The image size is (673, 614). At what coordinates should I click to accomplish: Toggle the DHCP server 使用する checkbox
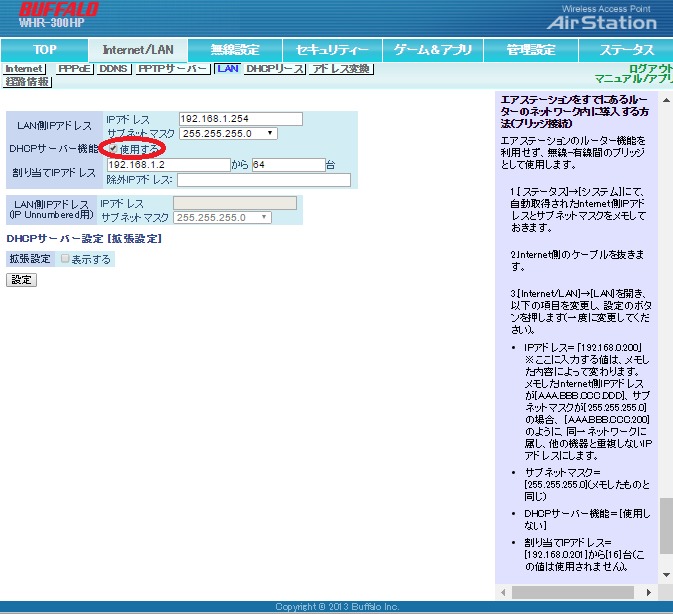pyautogui.click(x=112, y=148)
